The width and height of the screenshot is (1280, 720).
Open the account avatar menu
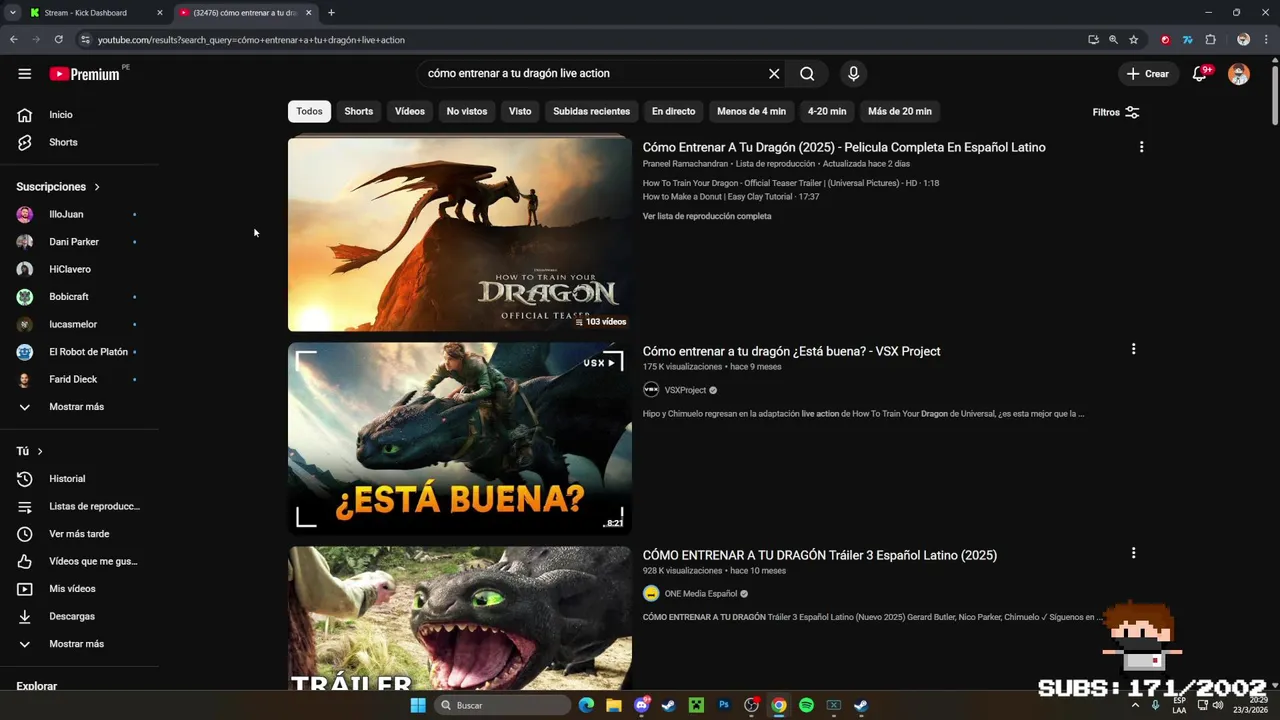click(x=1239, y=74)
